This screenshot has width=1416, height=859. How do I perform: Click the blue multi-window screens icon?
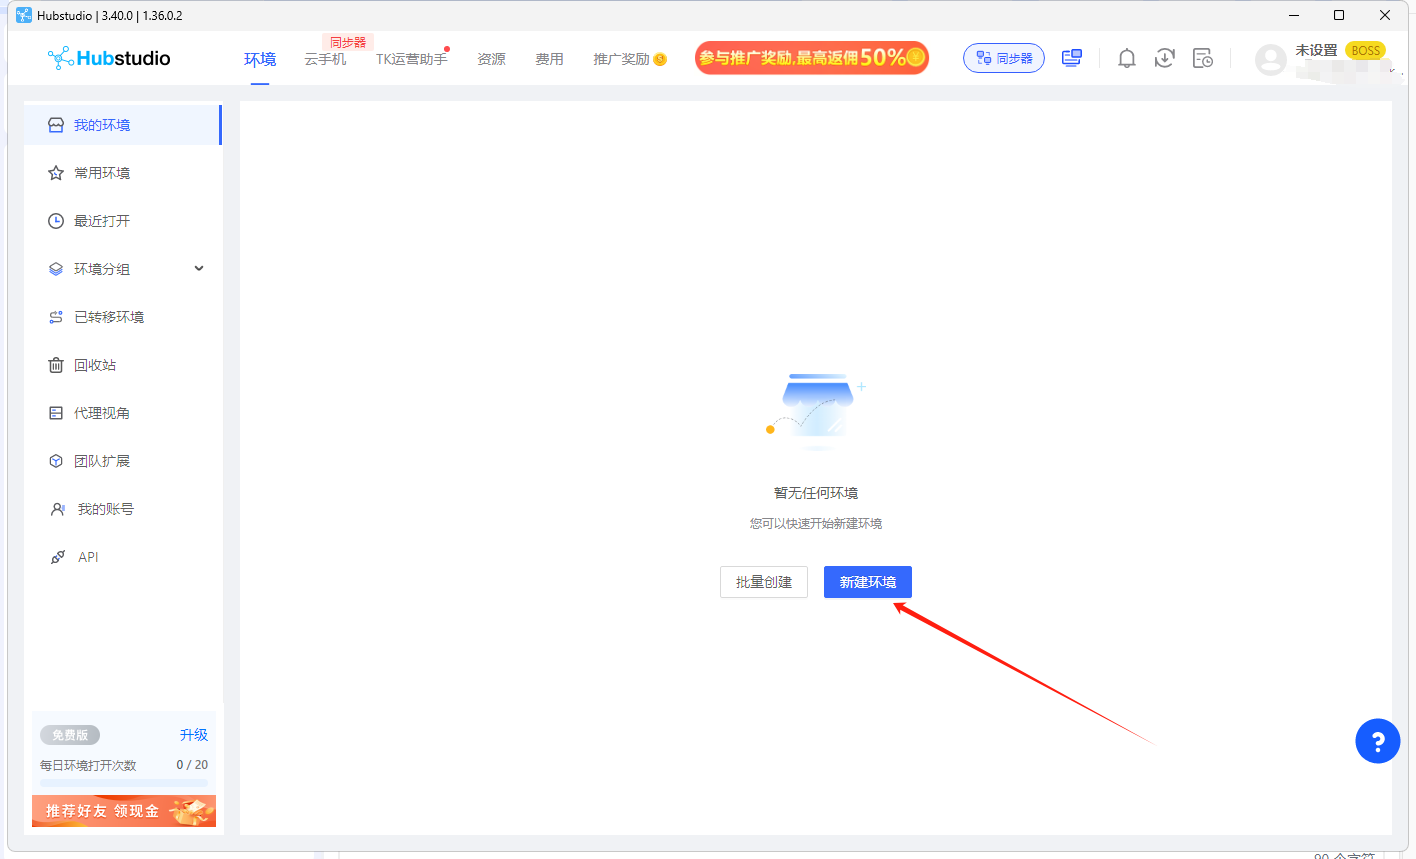click(x=1072, y=58)
